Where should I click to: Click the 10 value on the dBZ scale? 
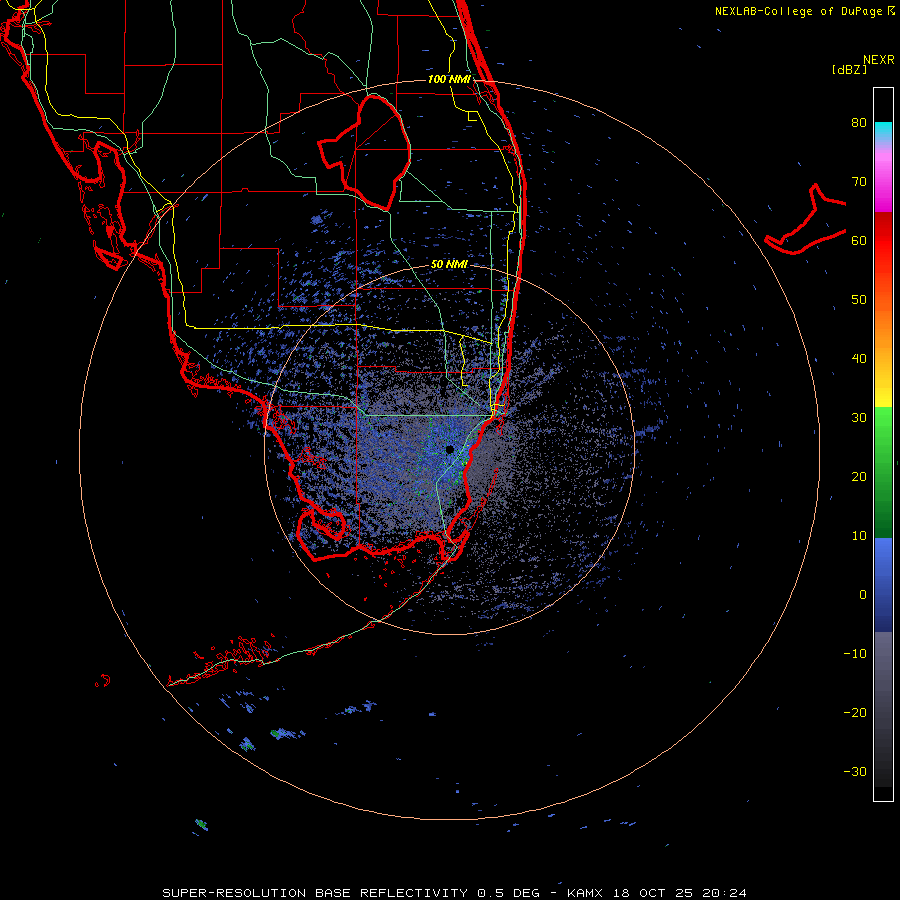859,536
